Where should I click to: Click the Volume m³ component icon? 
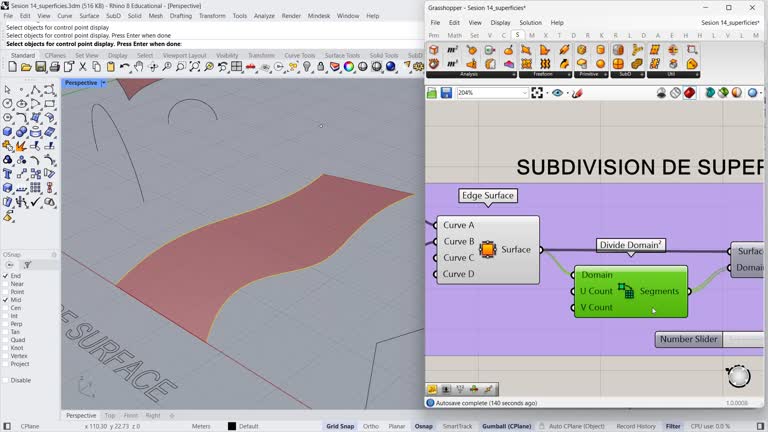[x=452, y=64]
